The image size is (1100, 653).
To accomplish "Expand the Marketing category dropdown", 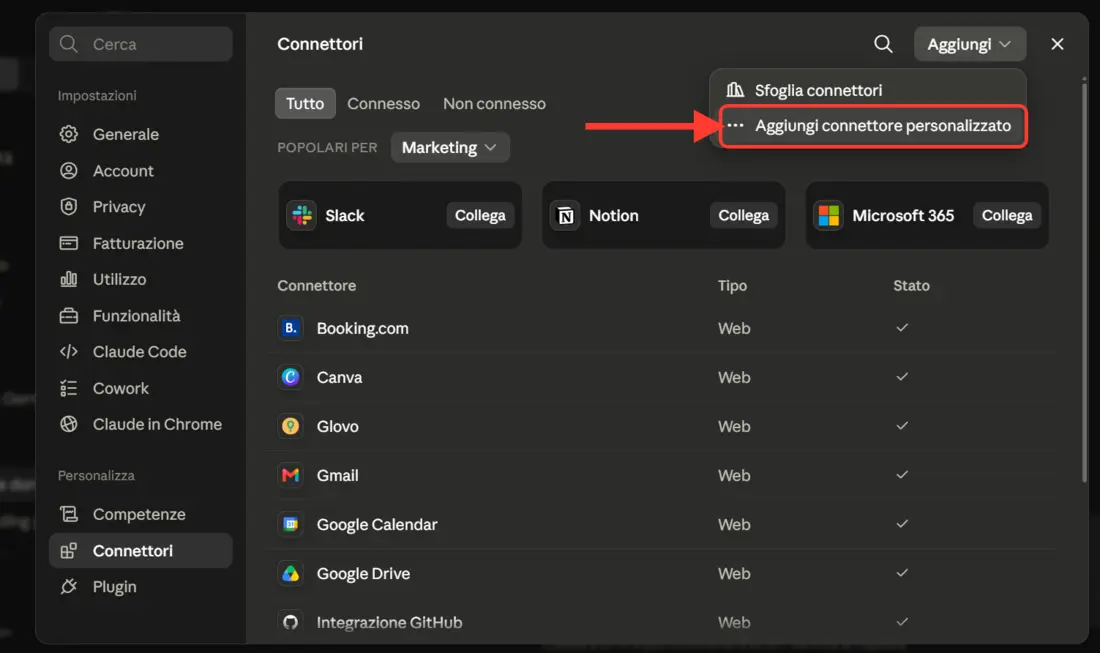I will coord(450,147).
